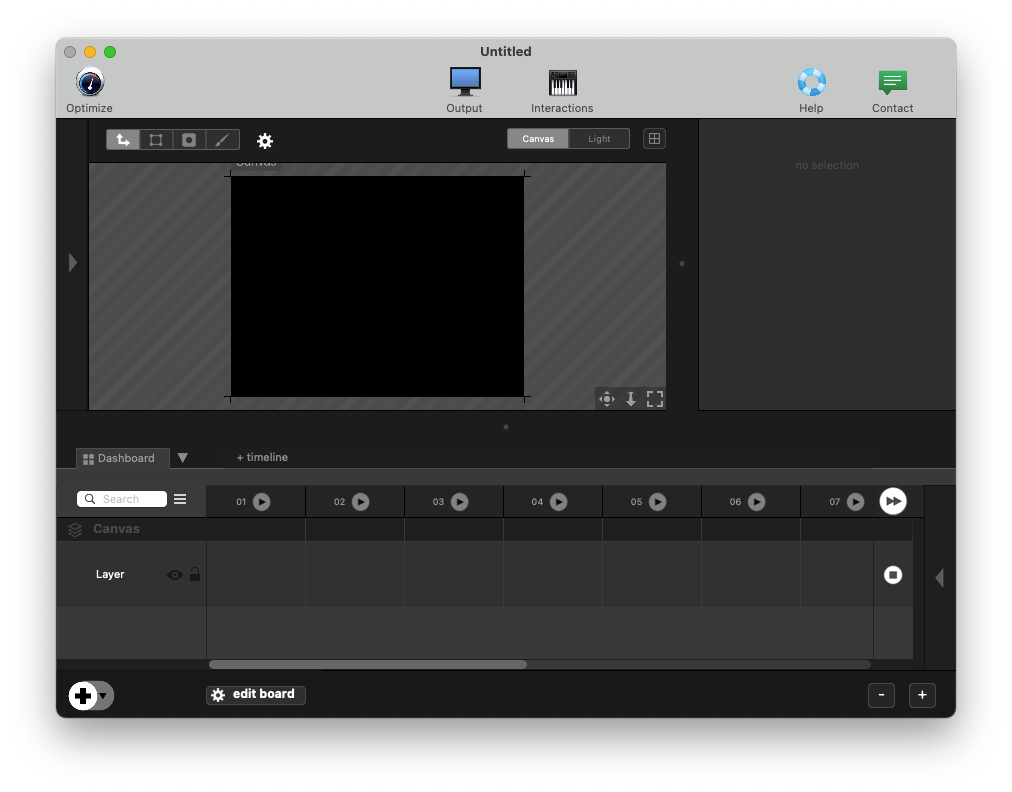Viewport: 1012px width, 792px height.
Task: Click the plus add button
Action: [x=83, y=696]
